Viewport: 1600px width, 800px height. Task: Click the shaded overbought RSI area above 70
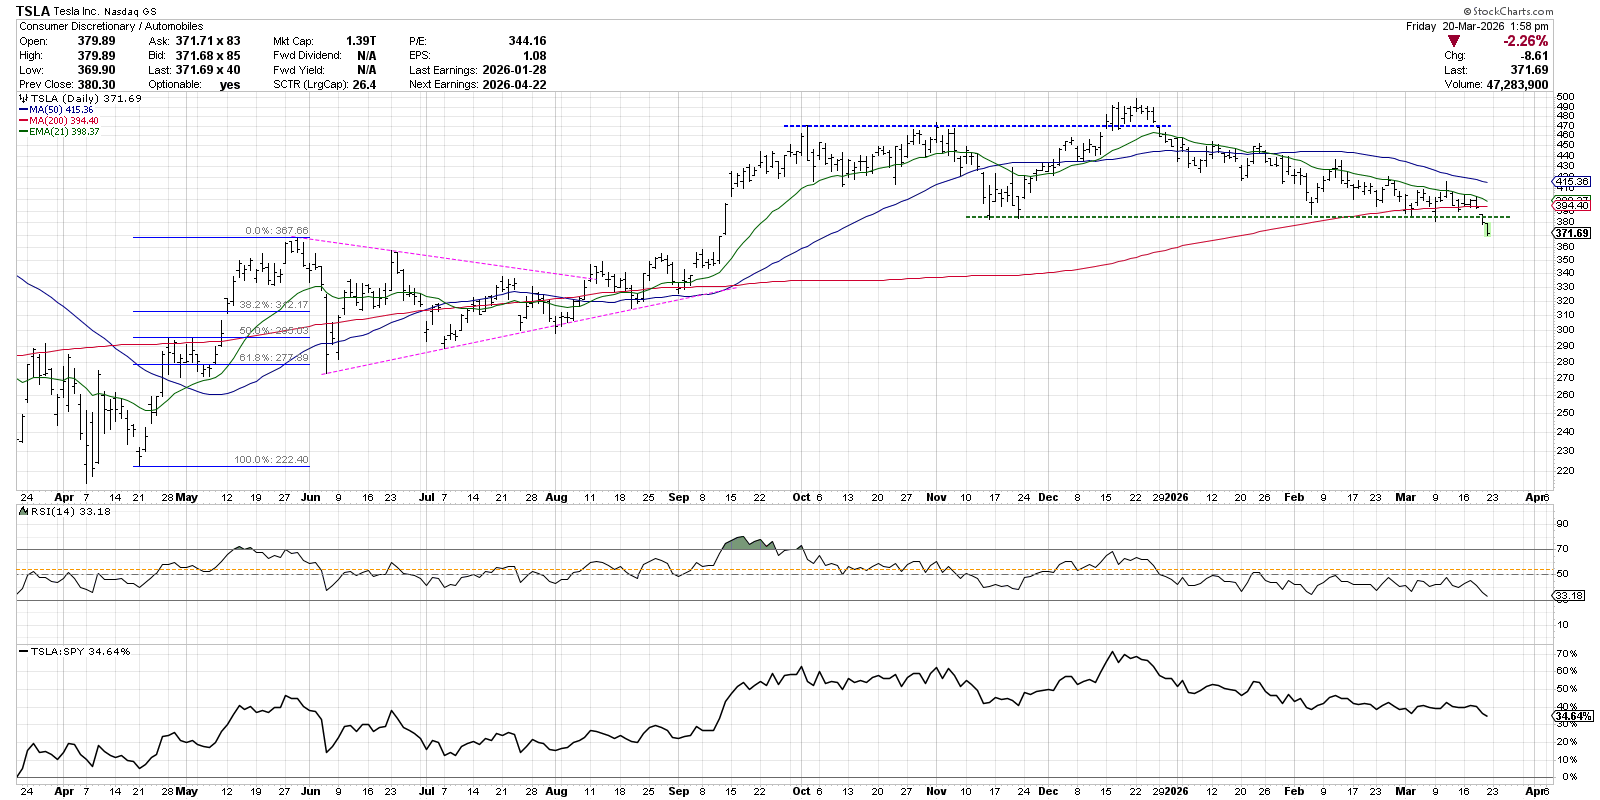click(748, 543)
